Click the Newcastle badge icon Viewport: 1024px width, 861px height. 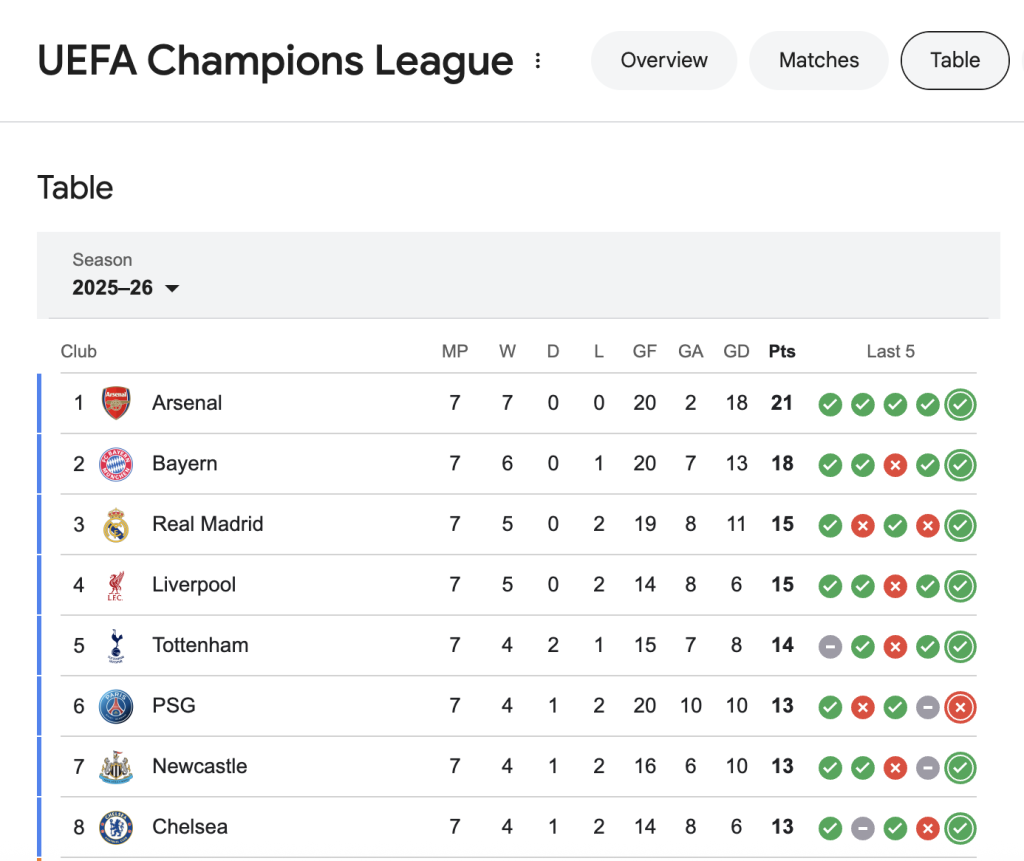pyautogui.click(x=115, y=766)
